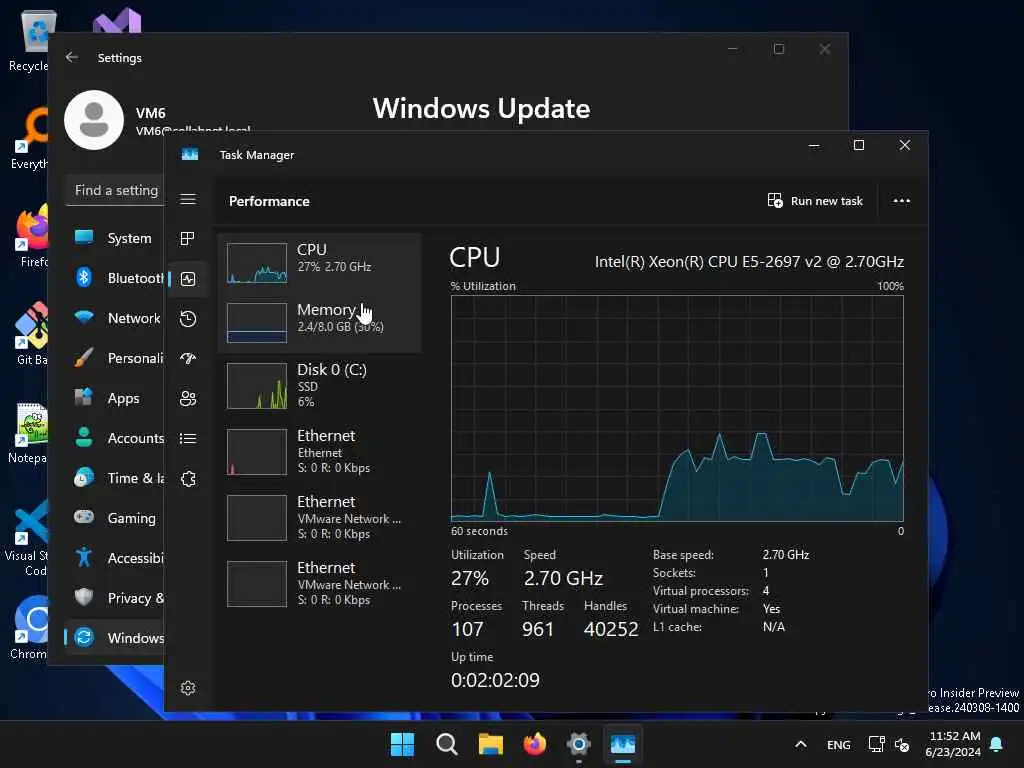Select the bottom VMware Network Ethernet entry

[320, 583]
